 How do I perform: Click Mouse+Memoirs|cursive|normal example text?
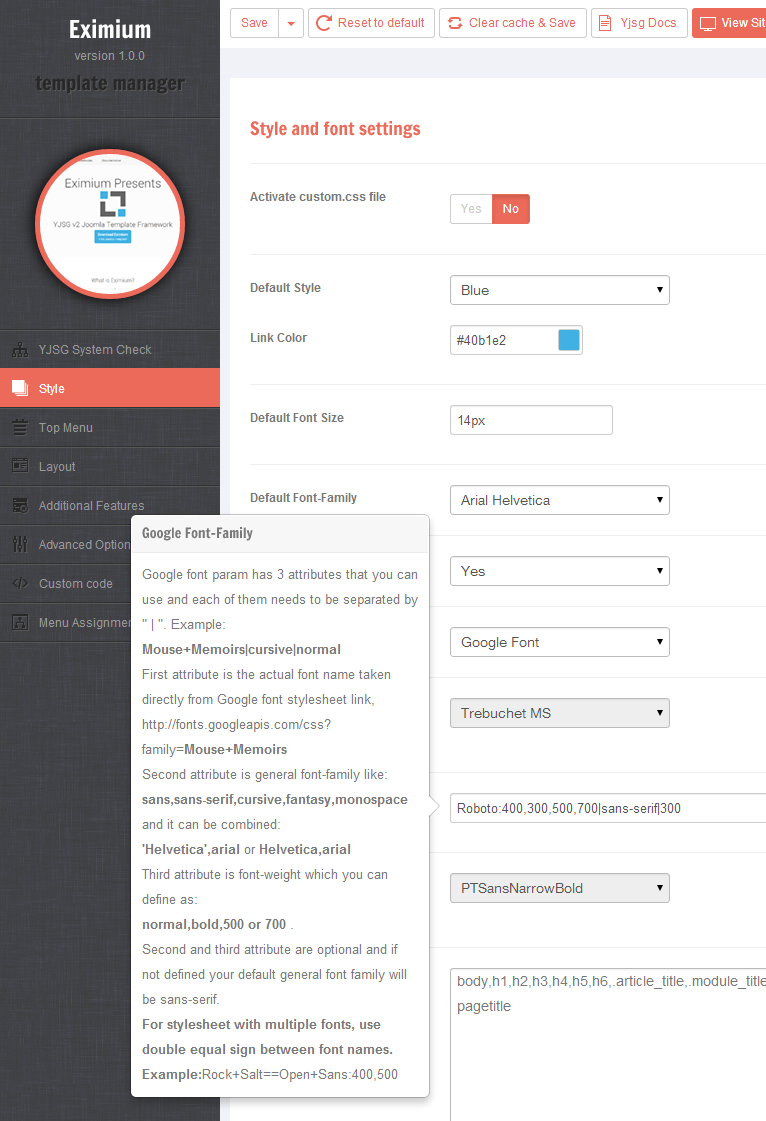(241, 649)
